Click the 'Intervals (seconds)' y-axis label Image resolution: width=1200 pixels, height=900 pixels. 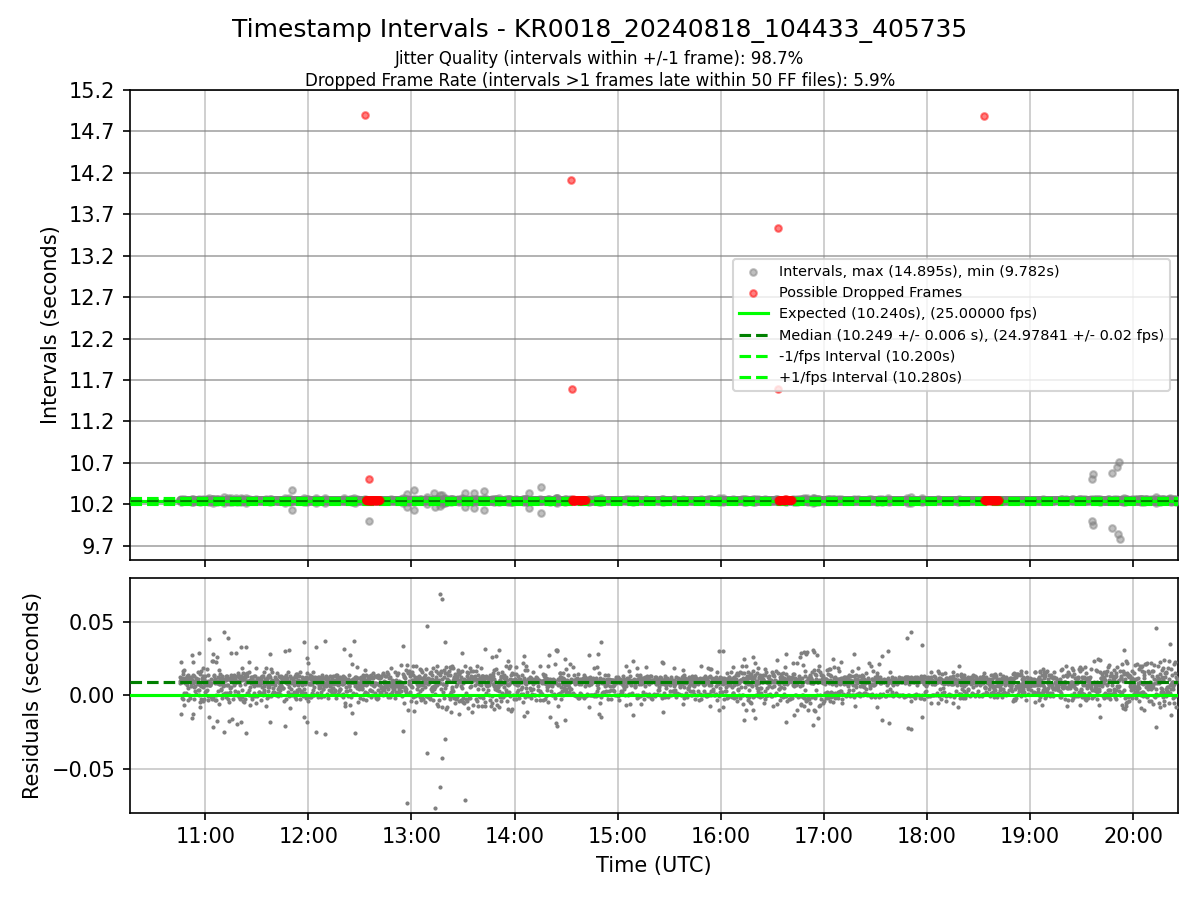click(50, 325)
